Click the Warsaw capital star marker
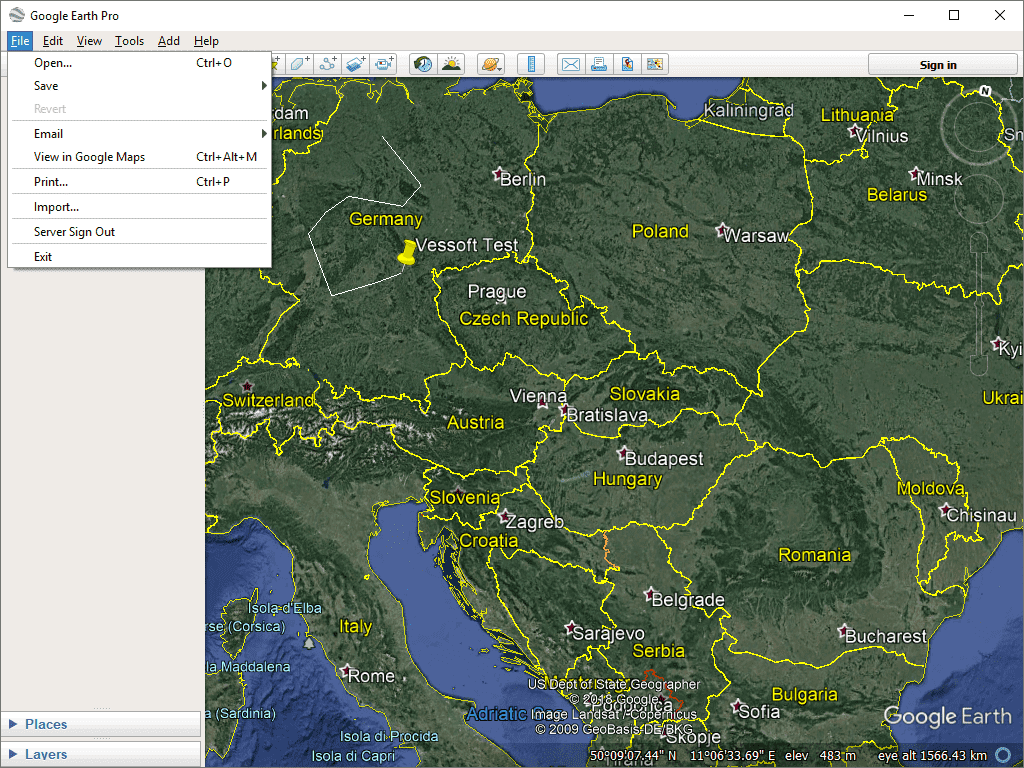1024x768 pixels. [x=722, y=229]
